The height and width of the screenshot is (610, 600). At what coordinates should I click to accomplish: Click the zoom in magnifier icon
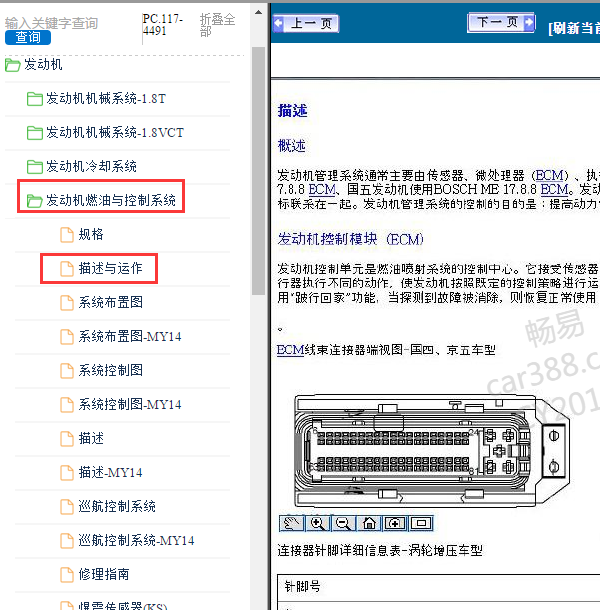point(318,523)
